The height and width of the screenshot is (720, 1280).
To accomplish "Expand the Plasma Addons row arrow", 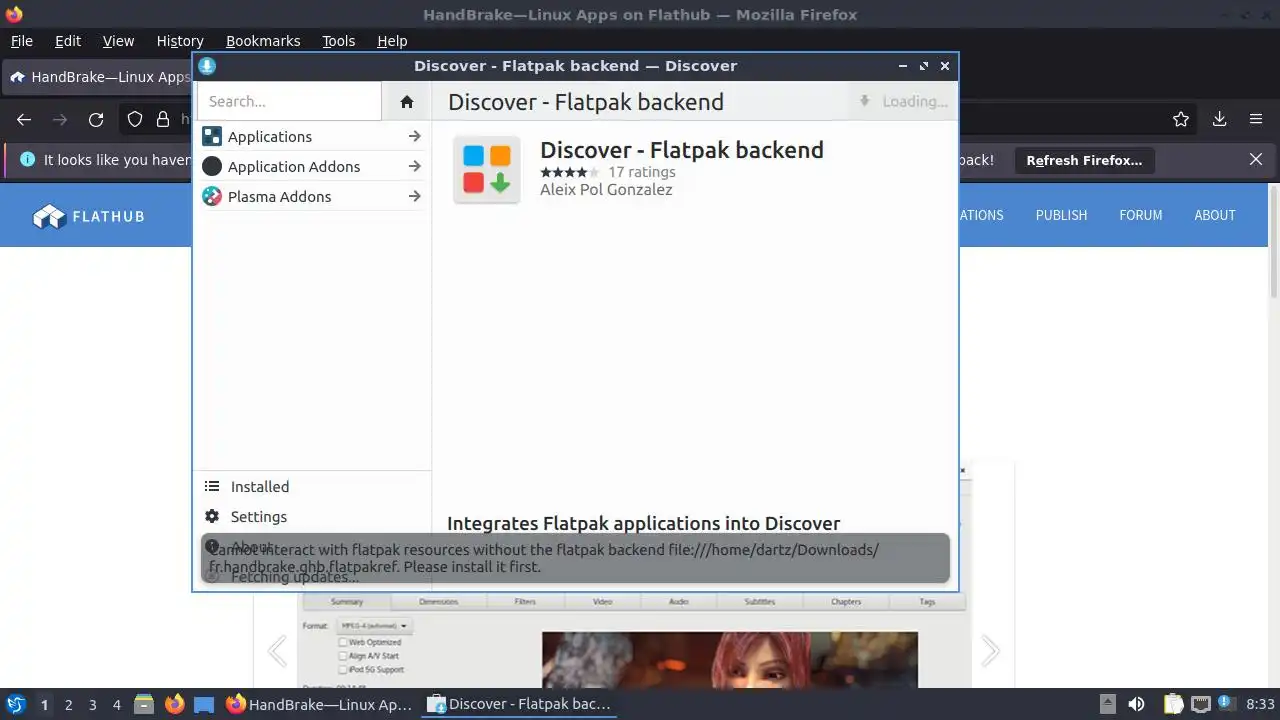I will click(414, 197).
